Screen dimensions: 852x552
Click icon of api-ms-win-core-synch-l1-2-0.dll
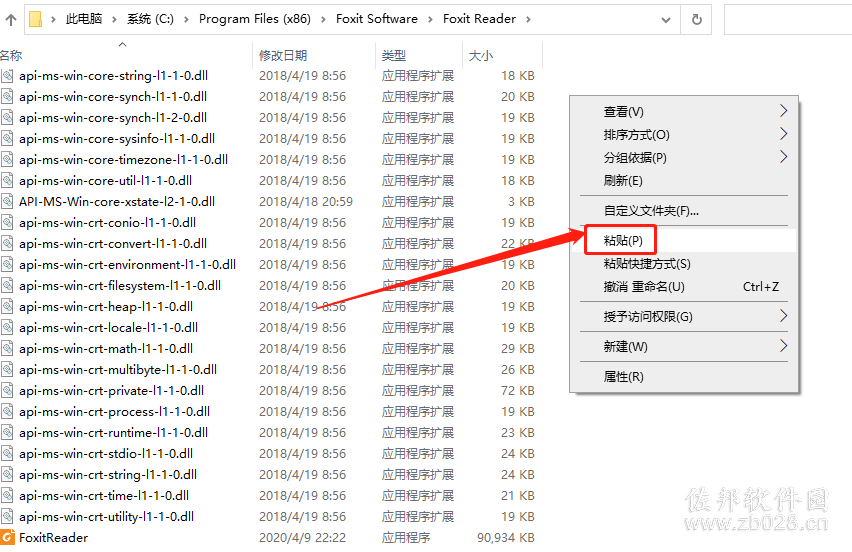click(7, 117)
